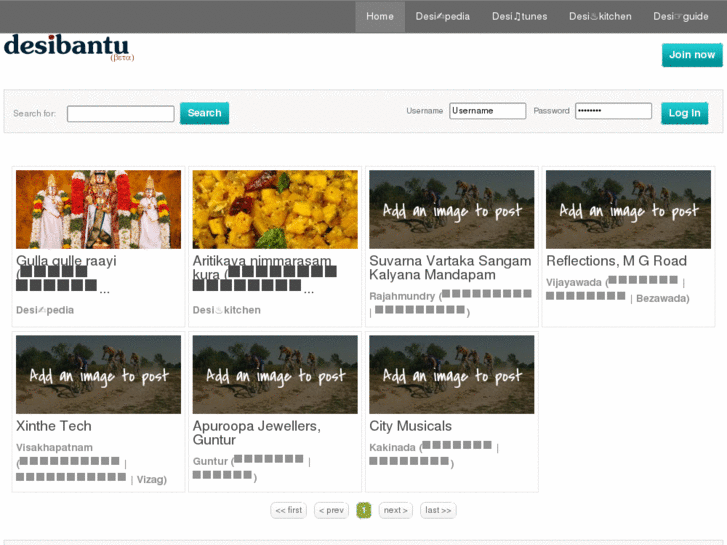Open the Home tab
The height and width of the screenshot is (545, 727).
380,16
